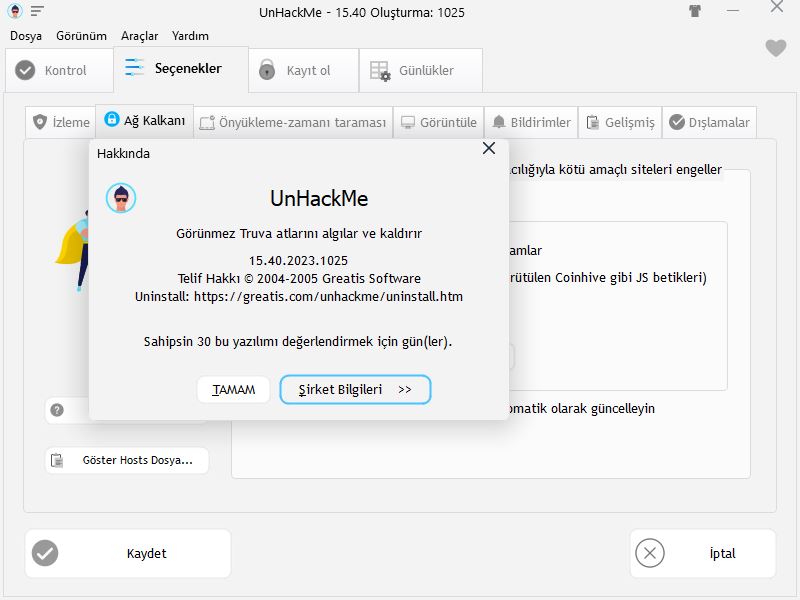Confirm with the TAMAM button
The image size is (800, 600).
tap(233, 390)
